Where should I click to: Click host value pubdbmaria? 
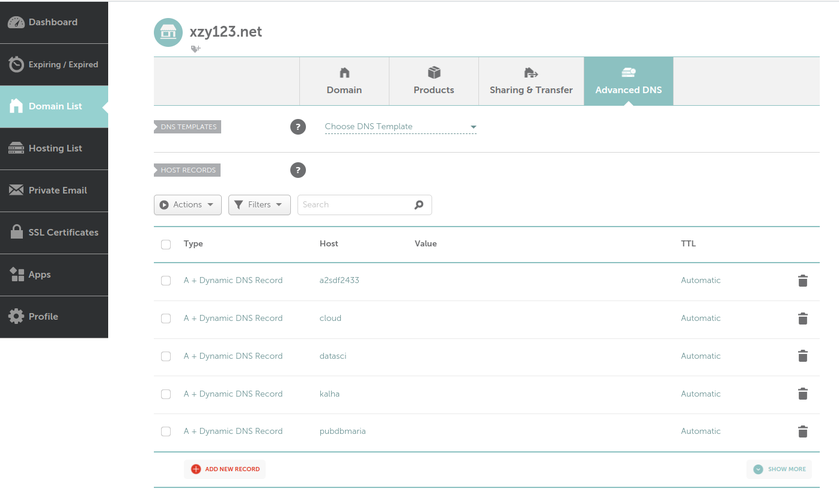[342, 431]
